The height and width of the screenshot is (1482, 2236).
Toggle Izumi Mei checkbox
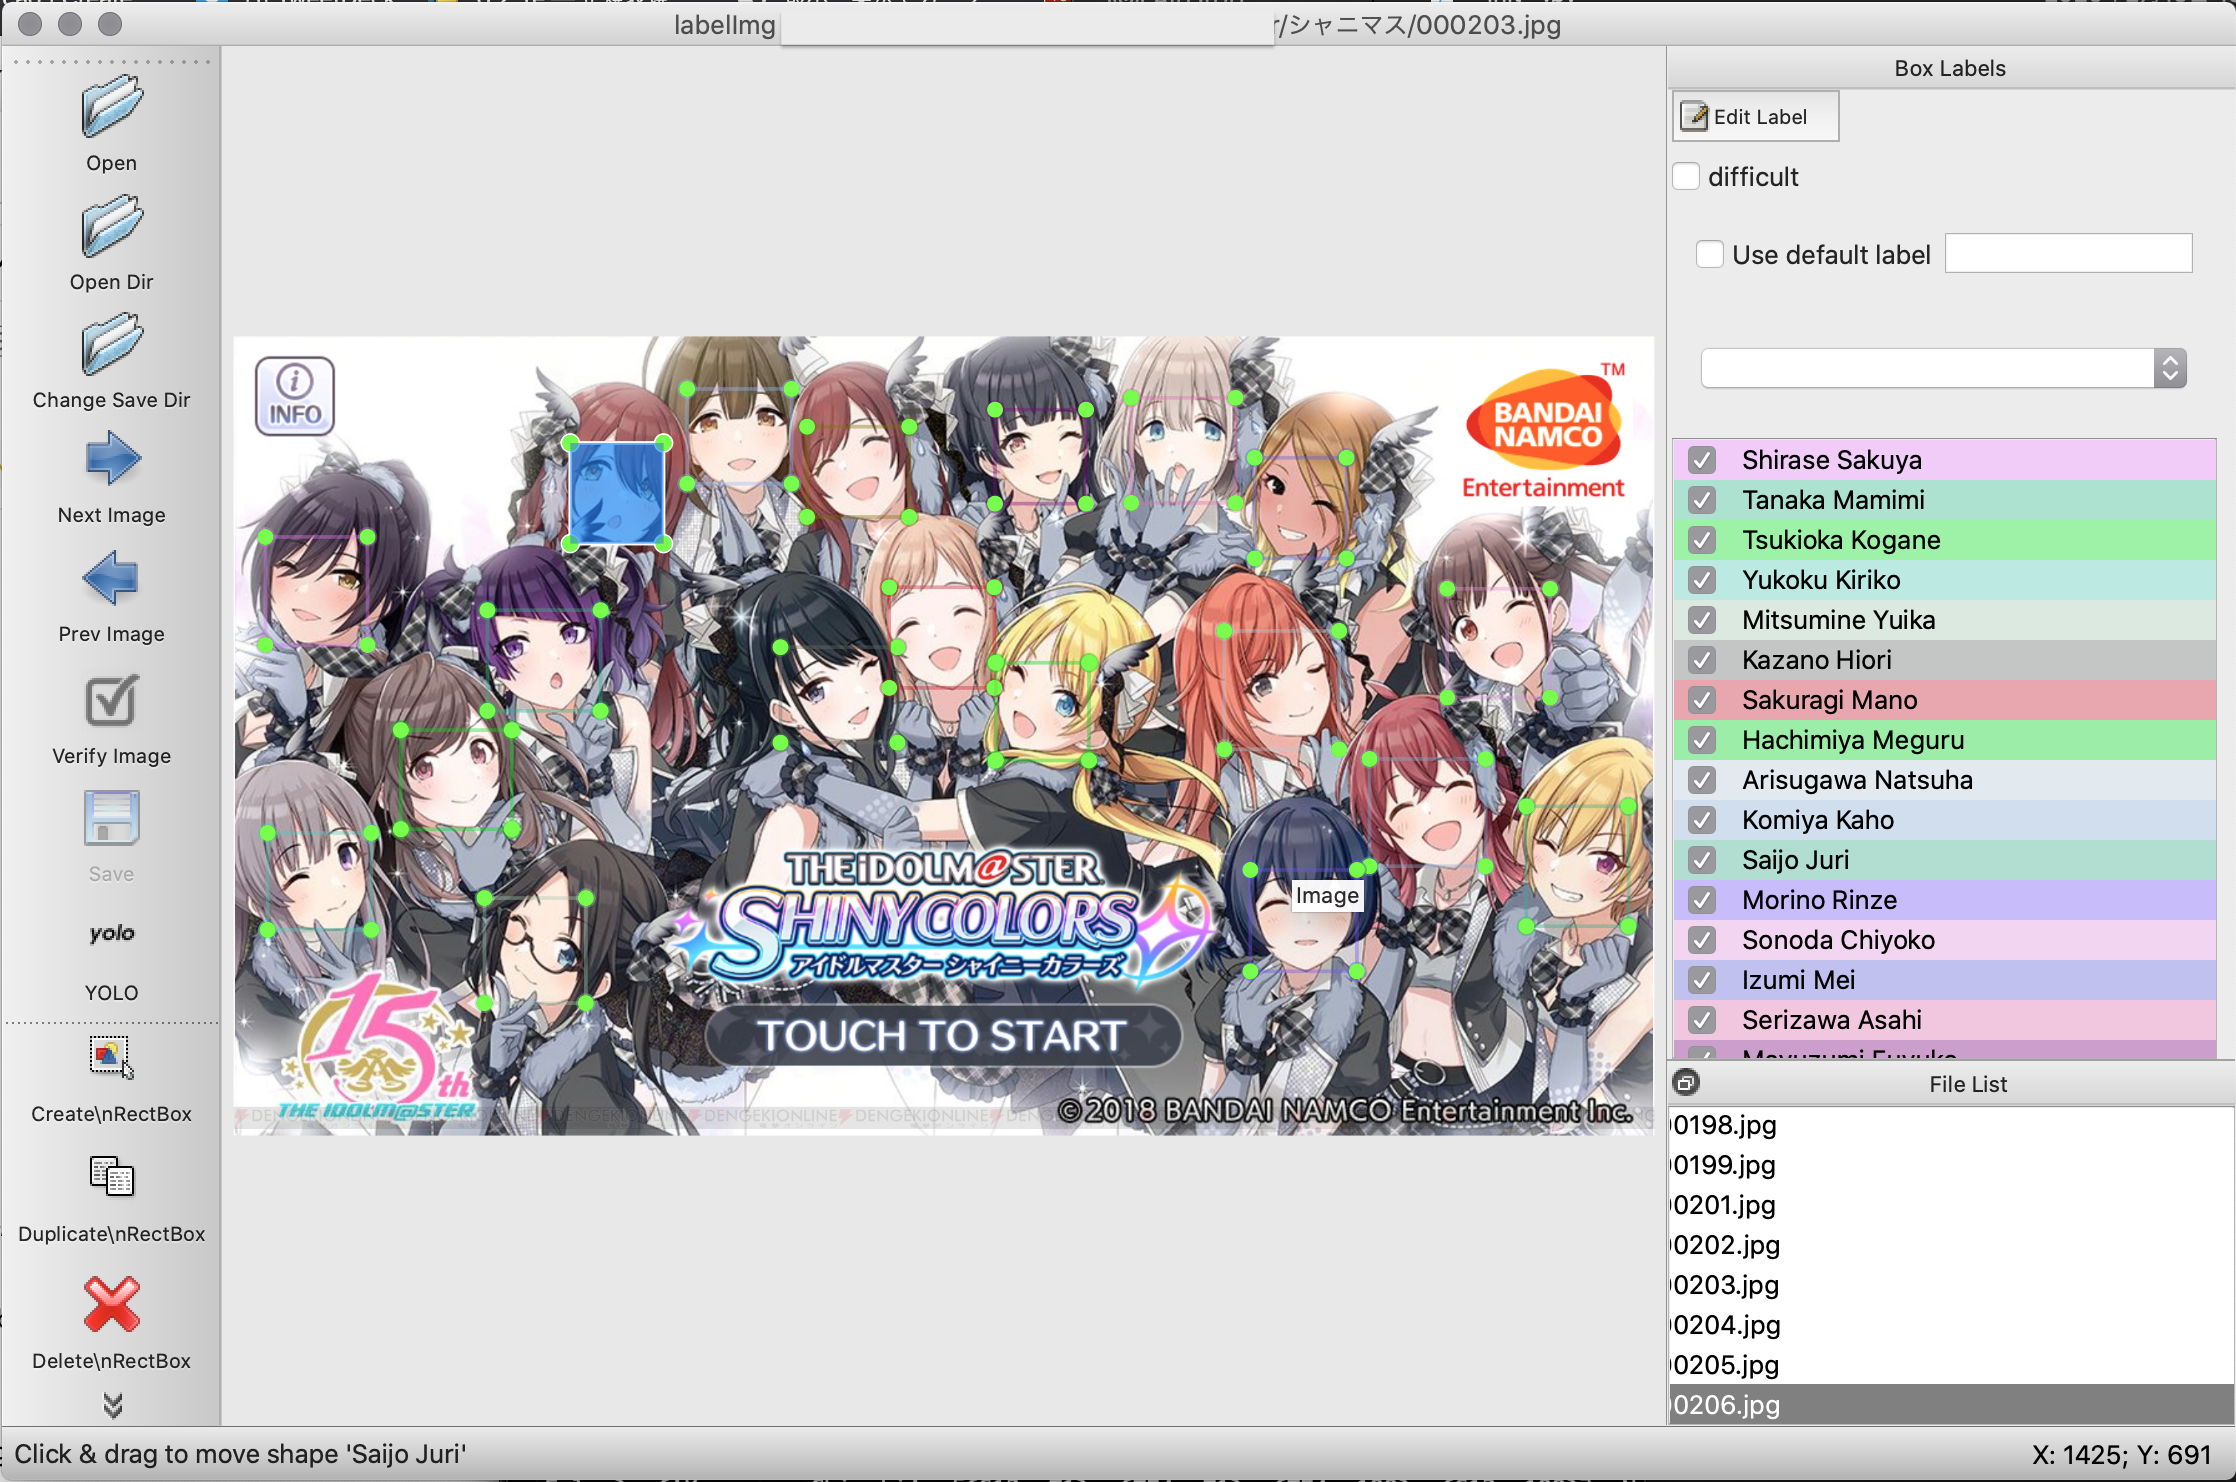click(x=1701, y=980)
